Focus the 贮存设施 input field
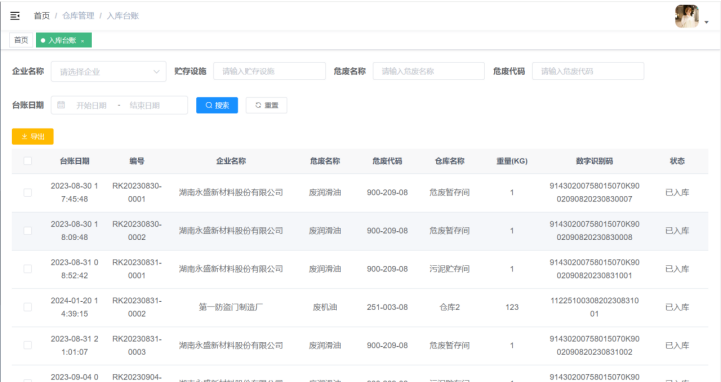The image size is (721, 382). tap(269, 71)
